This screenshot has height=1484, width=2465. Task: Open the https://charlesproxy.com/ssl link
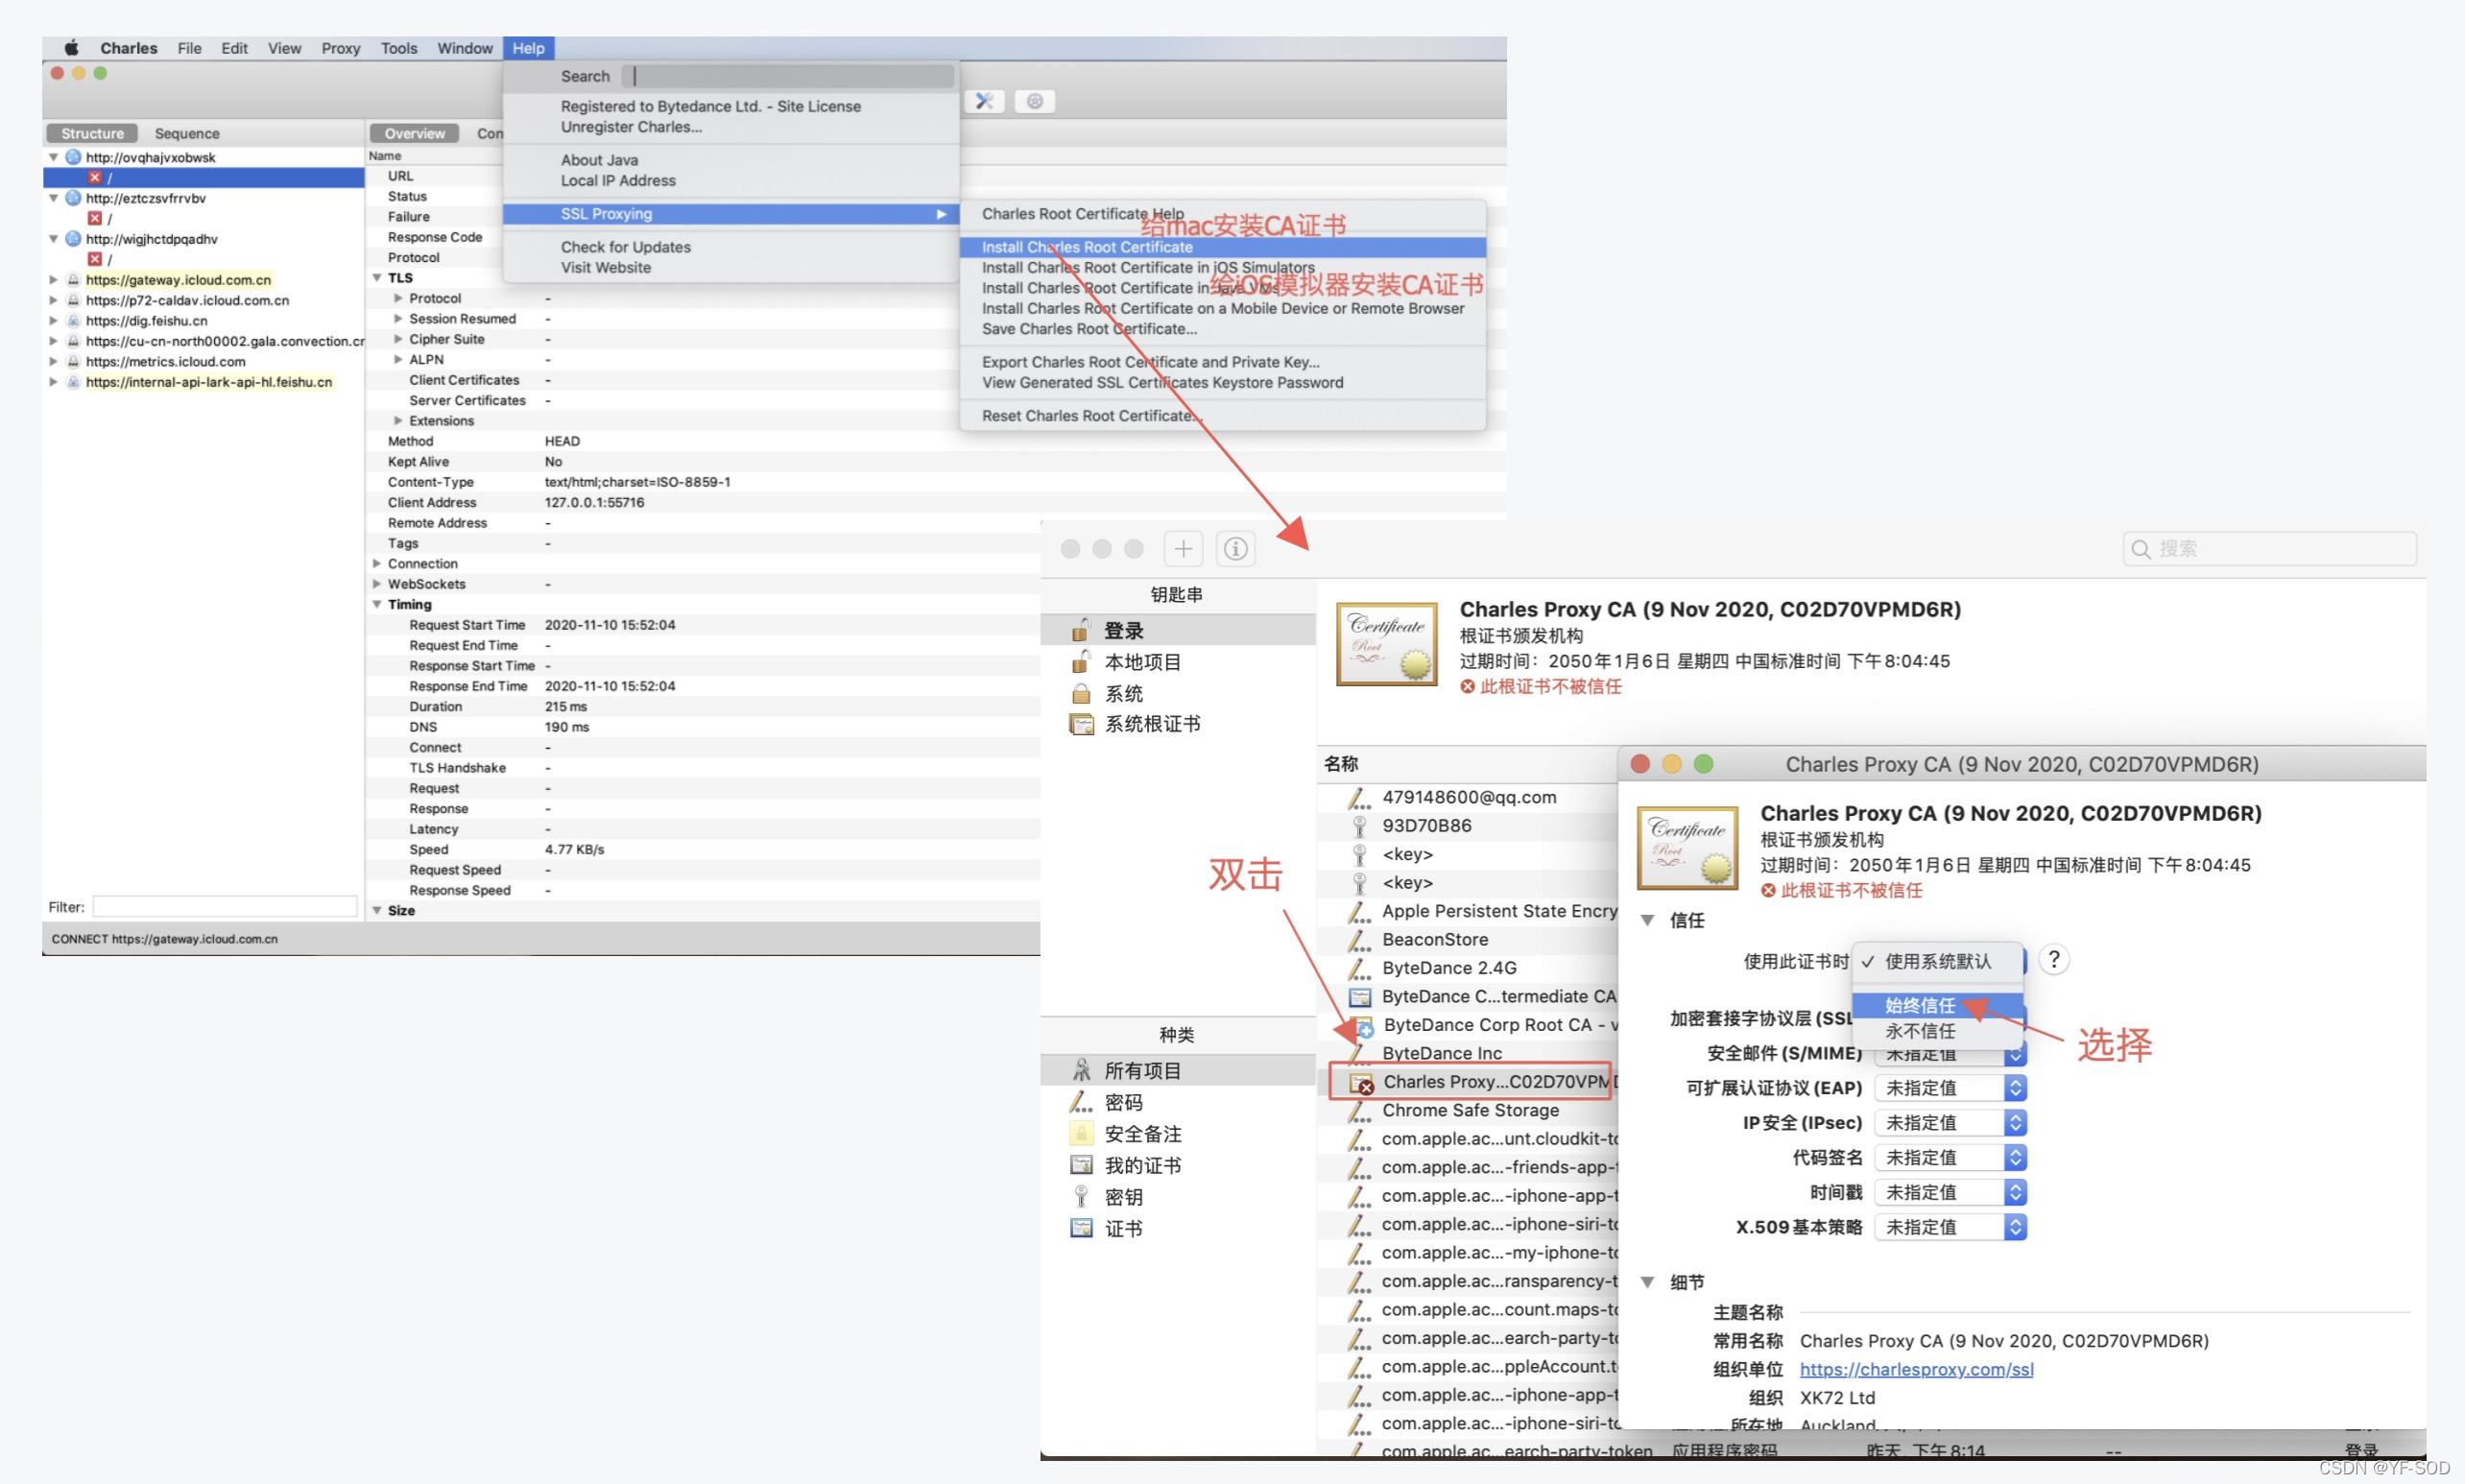coord(1916,1369)
